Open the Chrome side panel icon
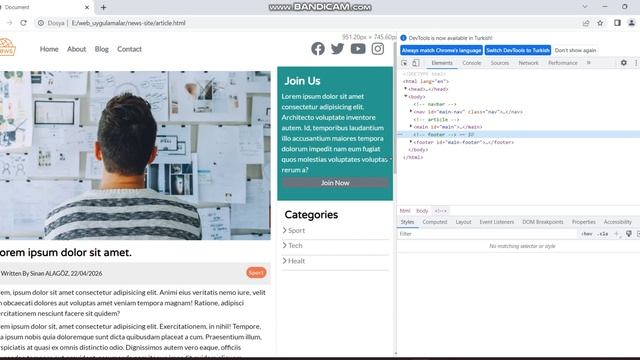Screen dimensions: 640x360 pos(617,23)
